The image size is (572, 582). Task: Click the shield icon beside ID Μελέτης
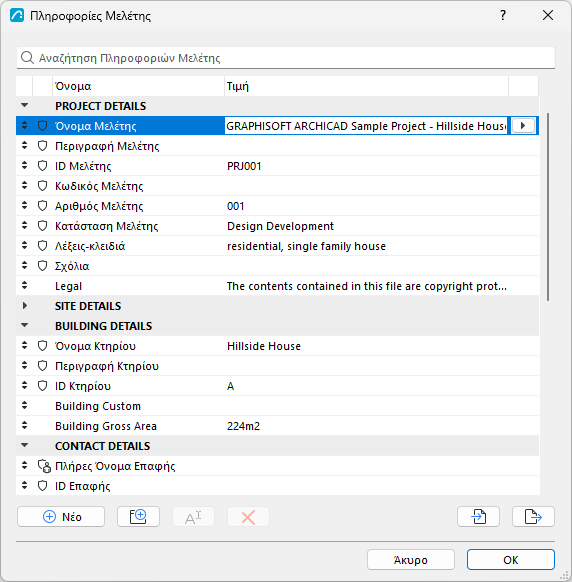[42, 166]
